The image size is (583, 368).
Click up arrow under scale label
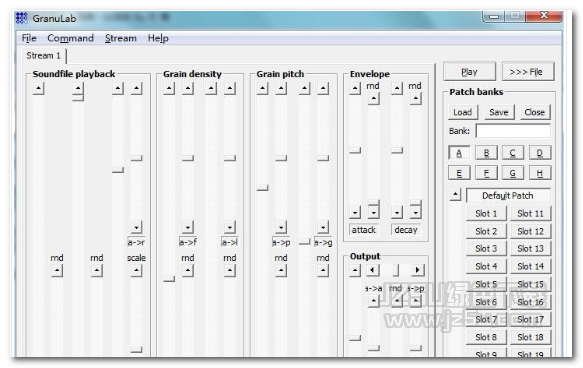pos(136,271)
